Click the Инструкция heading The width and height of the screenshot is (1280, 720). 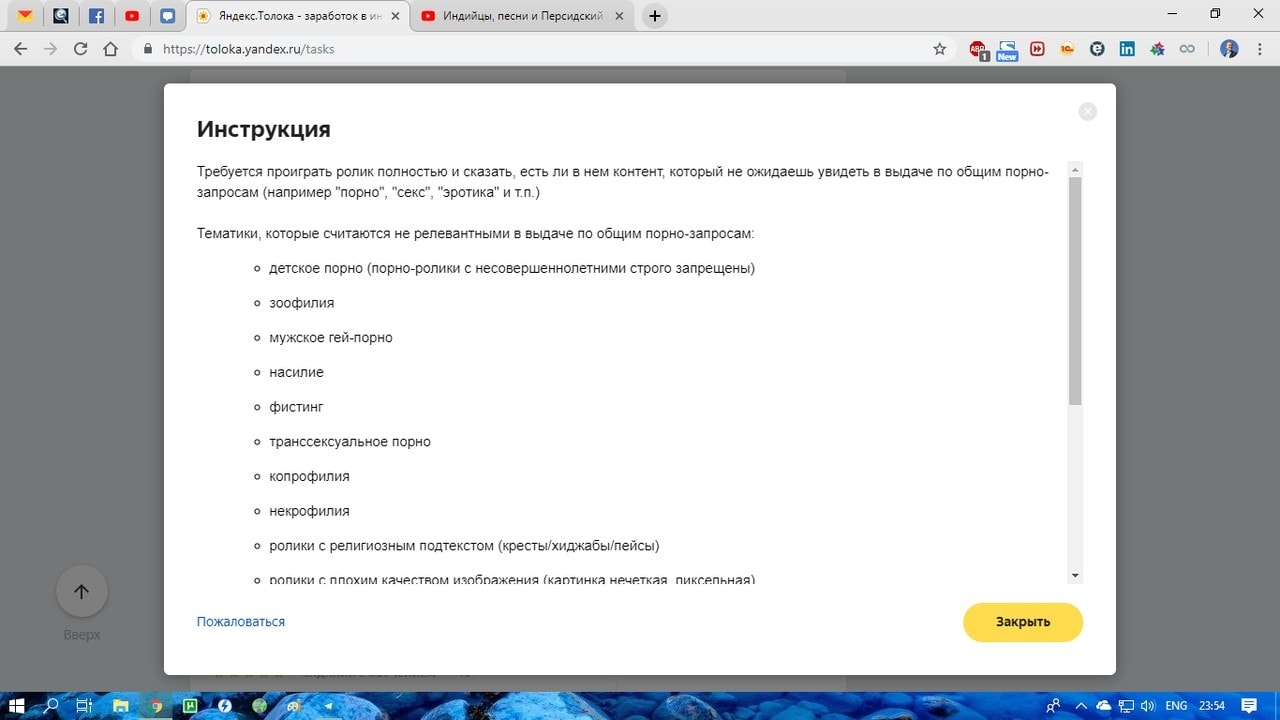click(x=264, y=129)
